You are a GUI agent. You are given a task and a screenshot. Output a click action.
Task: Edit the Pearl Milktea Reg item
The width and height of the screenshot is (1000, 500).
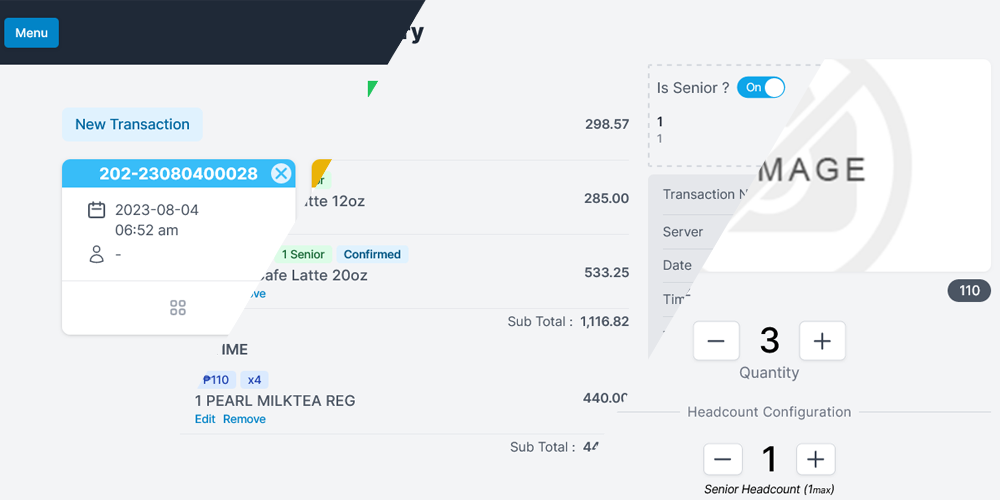[205, 419]
